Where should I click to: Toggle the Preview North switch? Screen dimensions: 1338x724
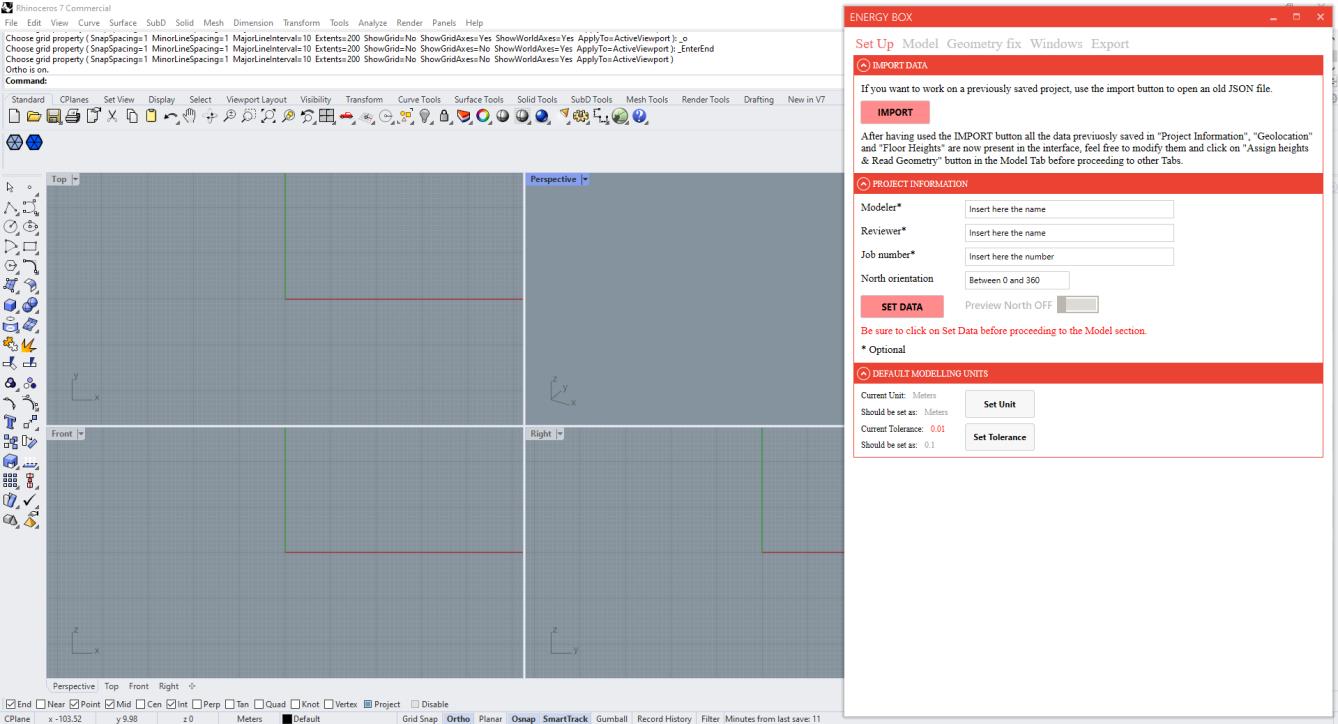point(1077,304)
